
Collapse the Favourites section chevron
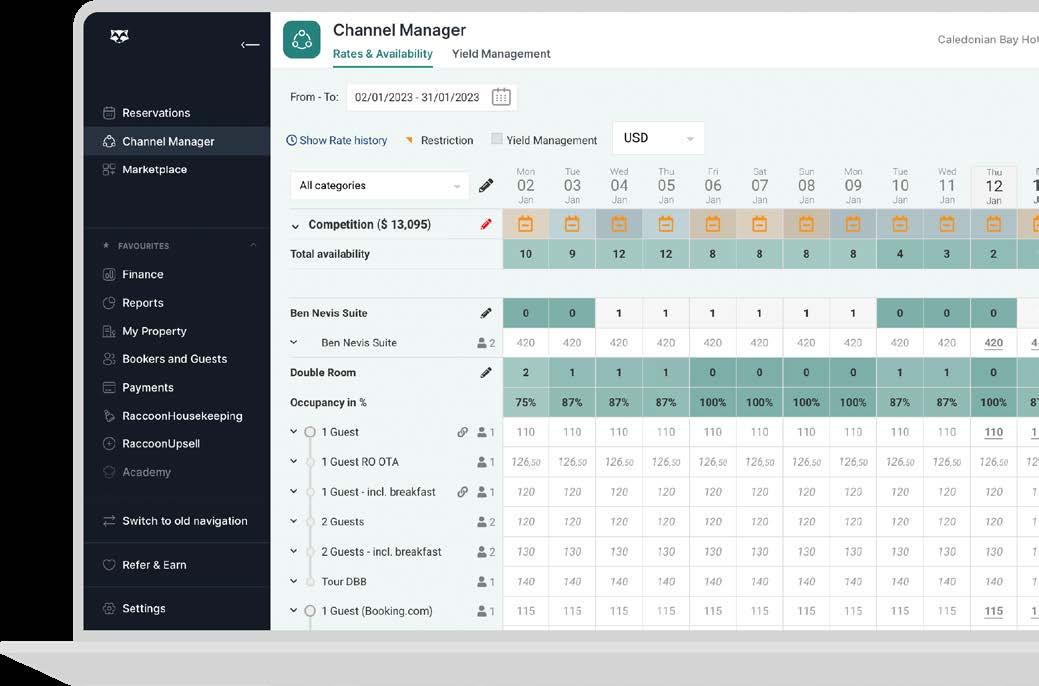click(253, 245)
